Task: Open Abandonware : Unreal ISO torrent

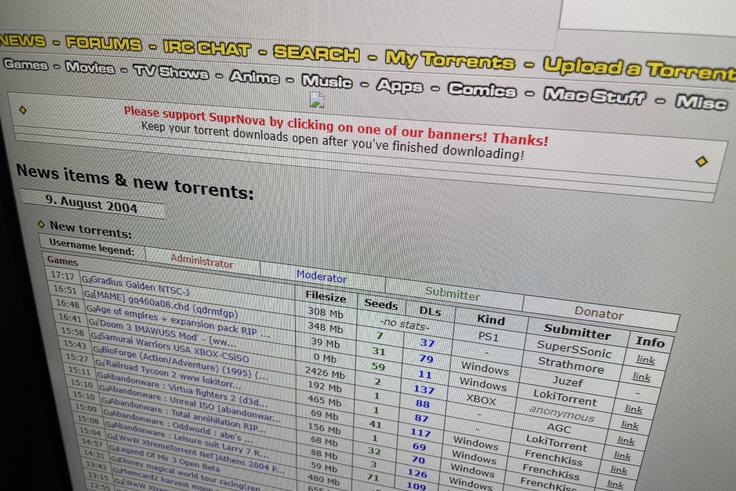Action: tap(194, 404)
